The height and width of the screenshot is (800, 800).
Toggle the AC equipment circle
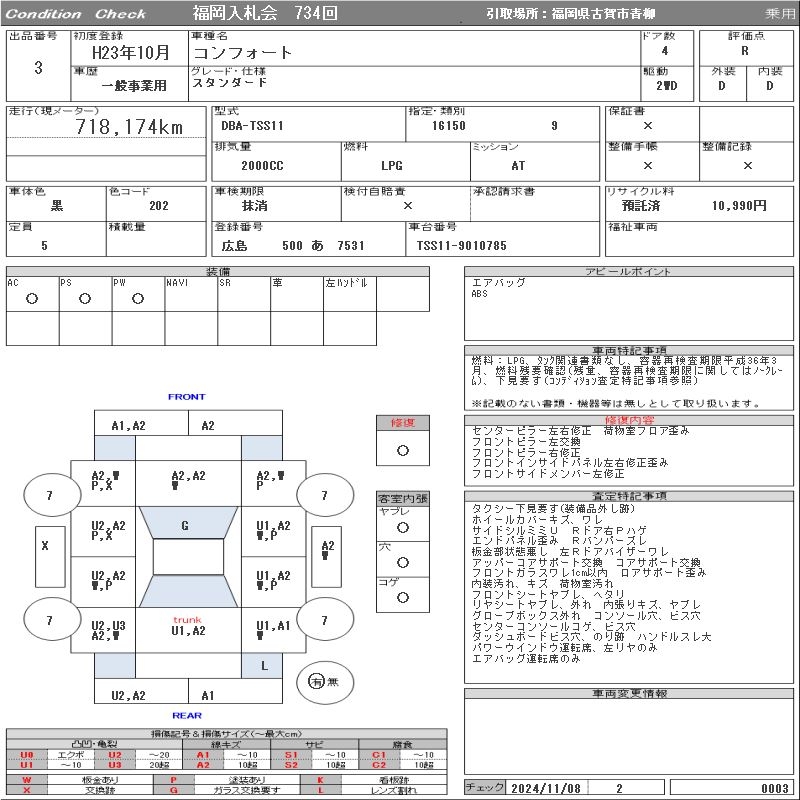pos(32,298)
